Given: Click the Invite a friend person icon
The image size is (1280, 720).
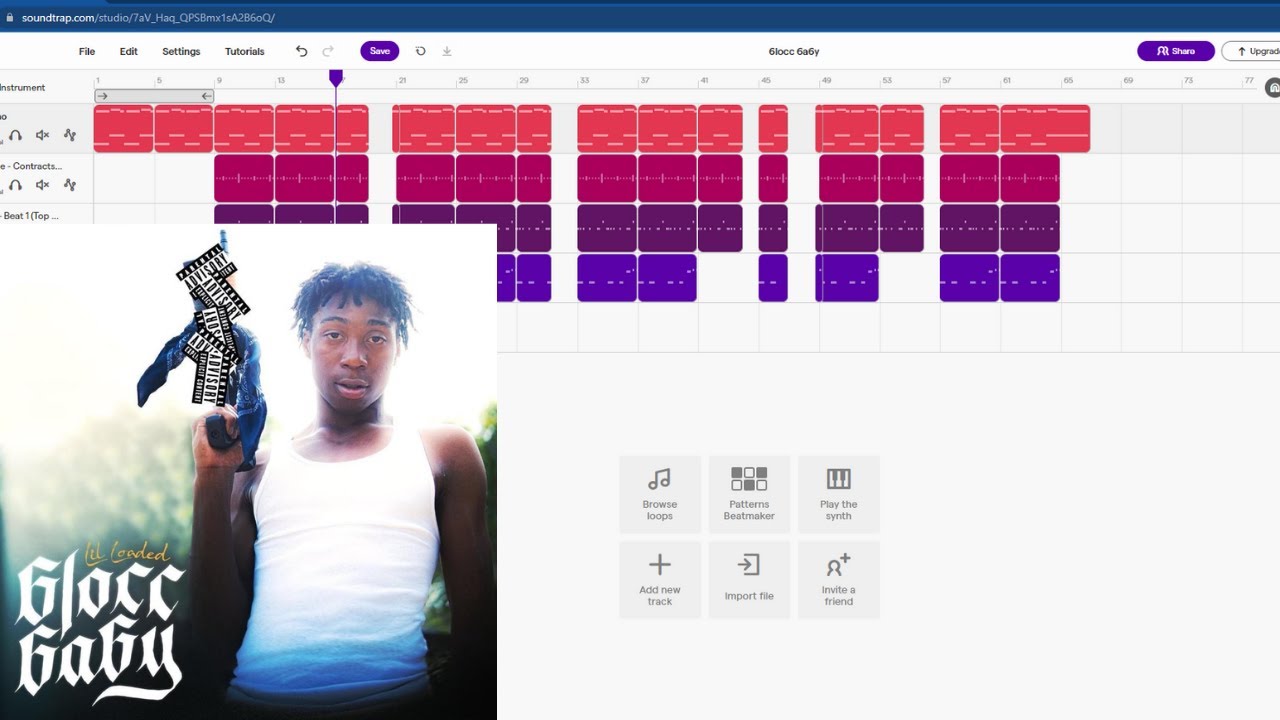Looking at the screenshot, I should point(838,565).
